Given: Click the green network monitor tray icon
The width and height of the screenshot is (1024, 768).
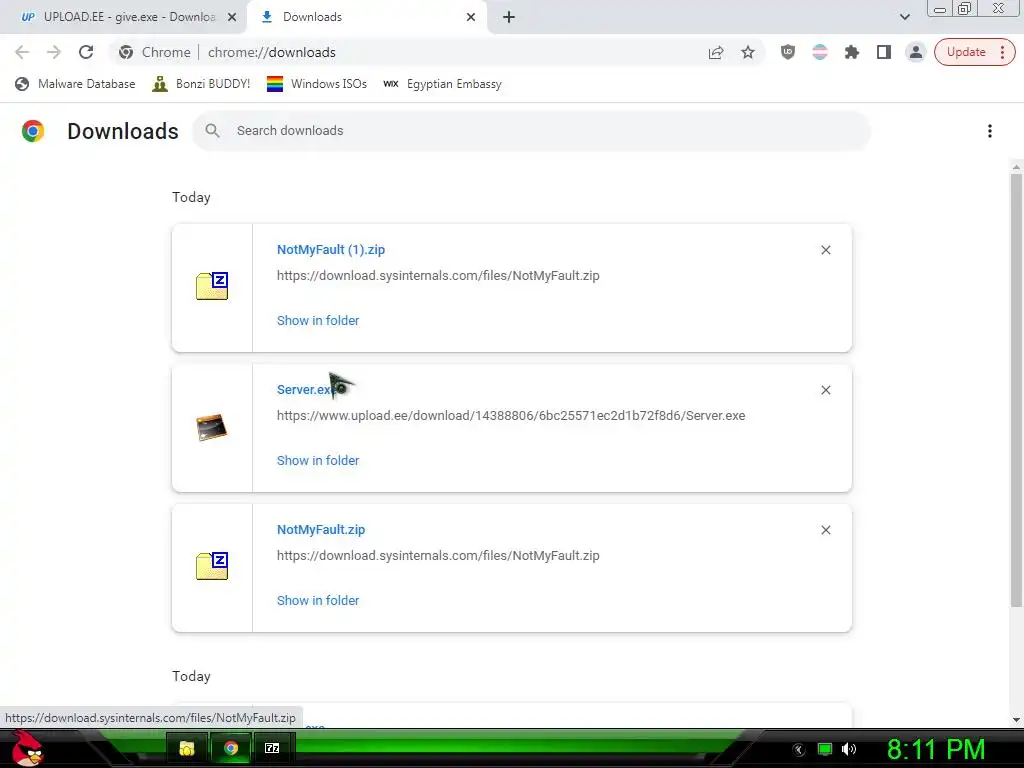Looking at the screenshot, I should click(x=825, y=749).
